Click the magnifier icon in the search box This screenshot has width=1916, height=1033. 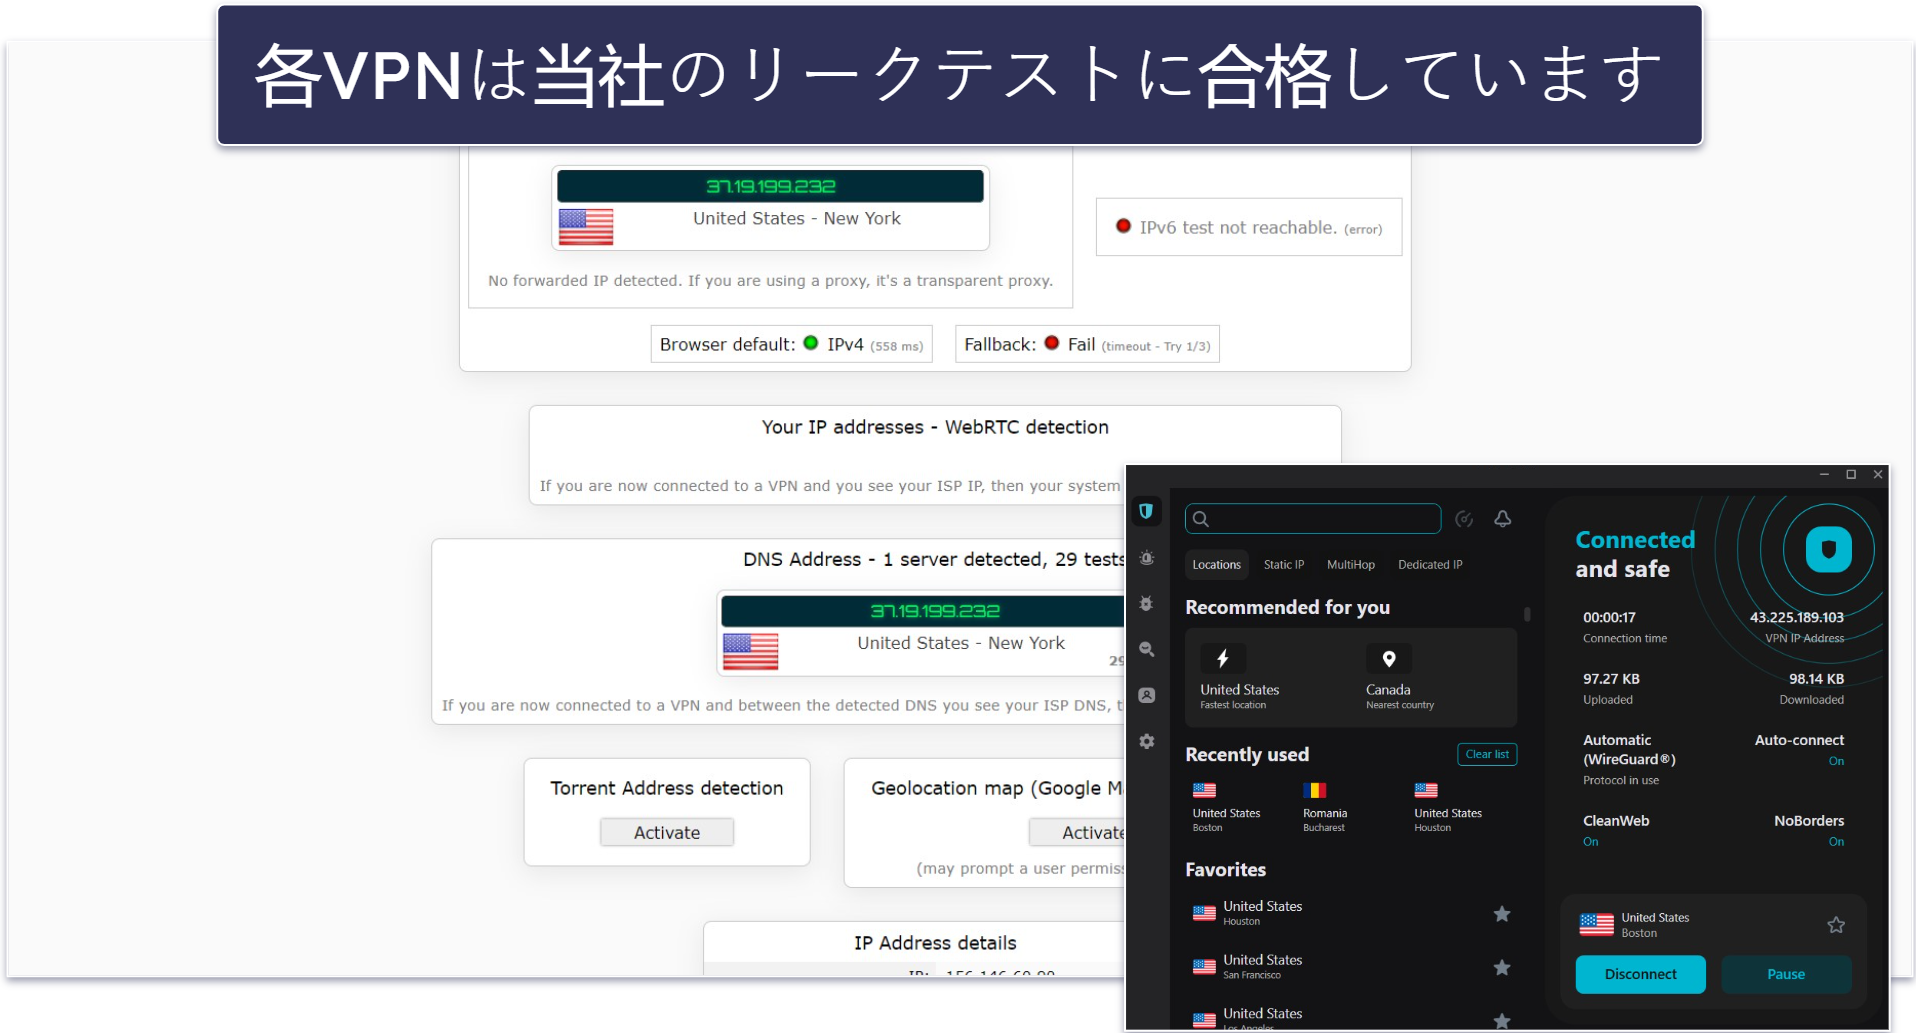tap(1201, 519)
